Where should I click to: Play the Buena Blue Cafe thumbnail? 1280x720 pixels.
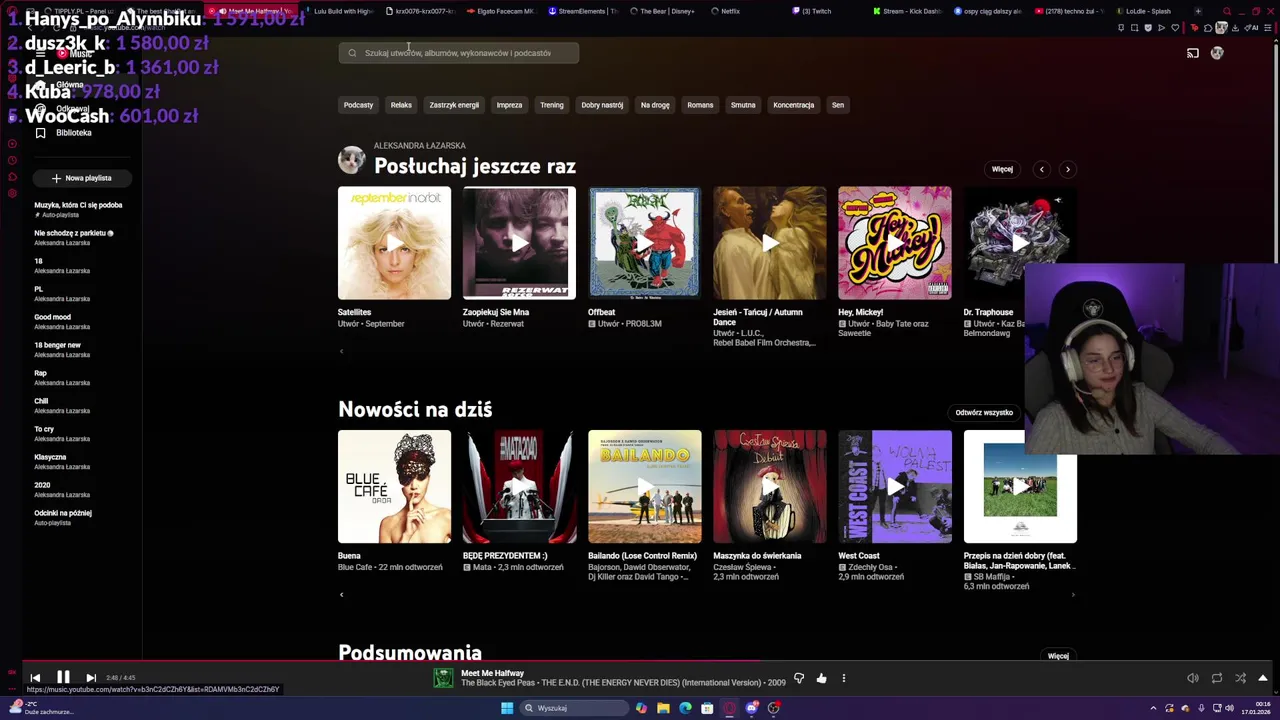[394, 487]
